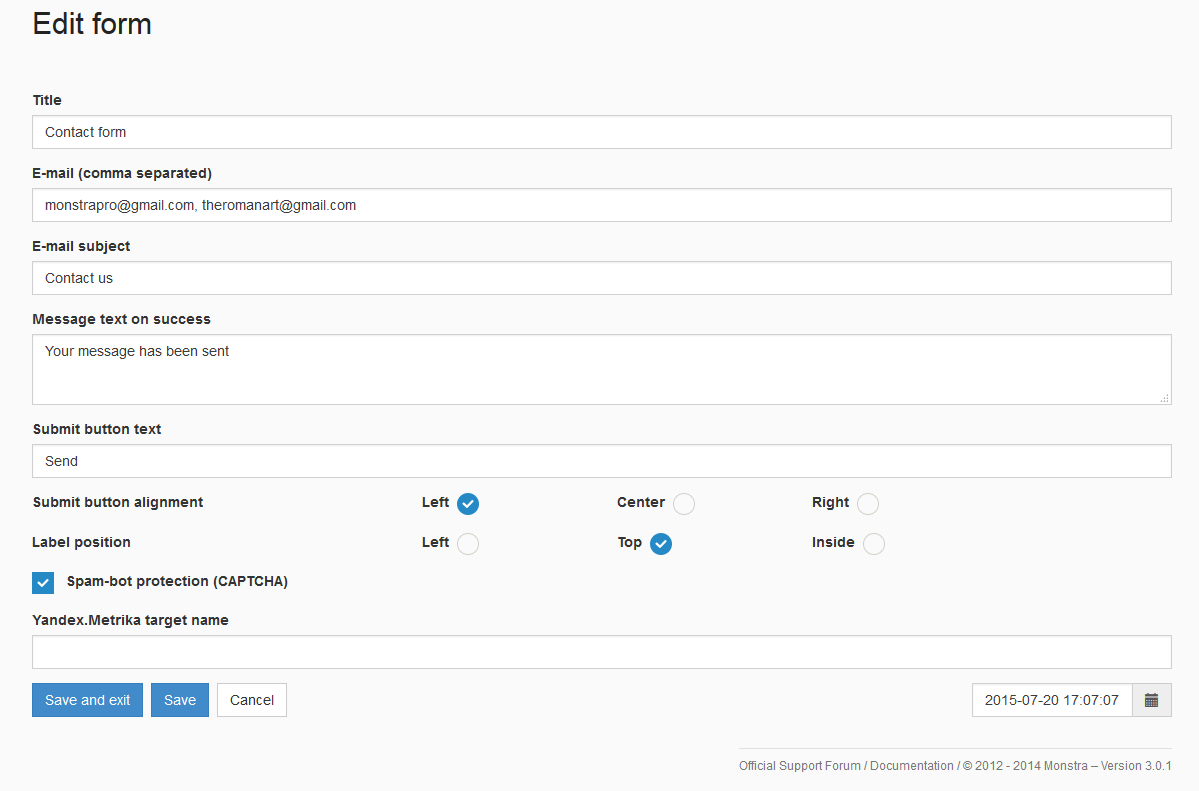Cancel editing the form

point(252,700)
